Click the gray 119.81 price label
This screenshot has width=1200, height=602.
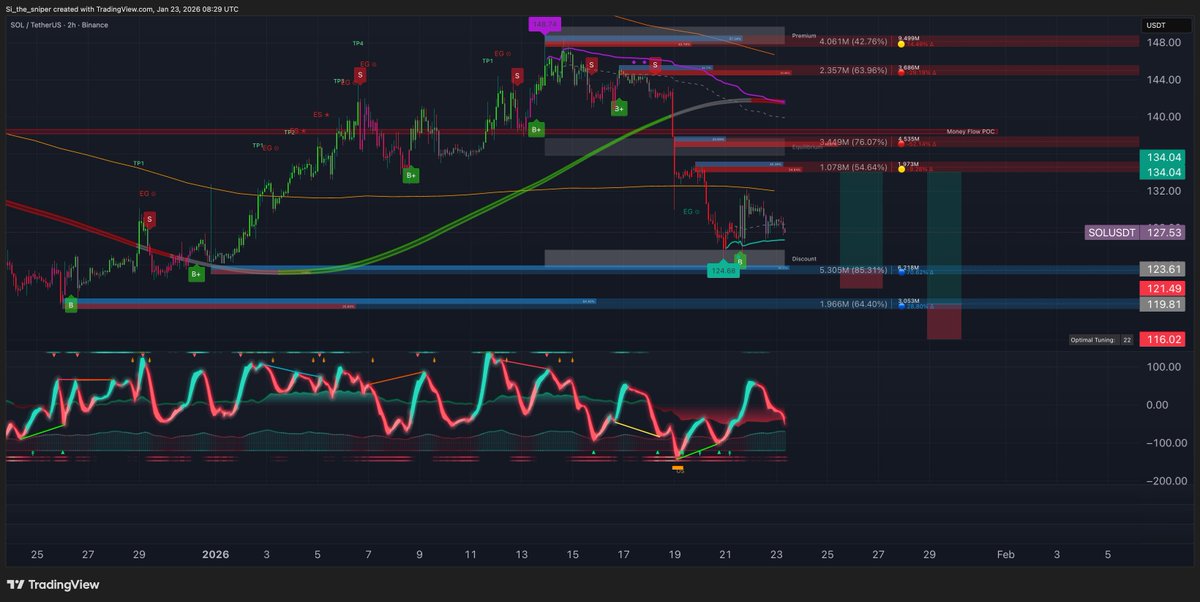point(1163,305)
